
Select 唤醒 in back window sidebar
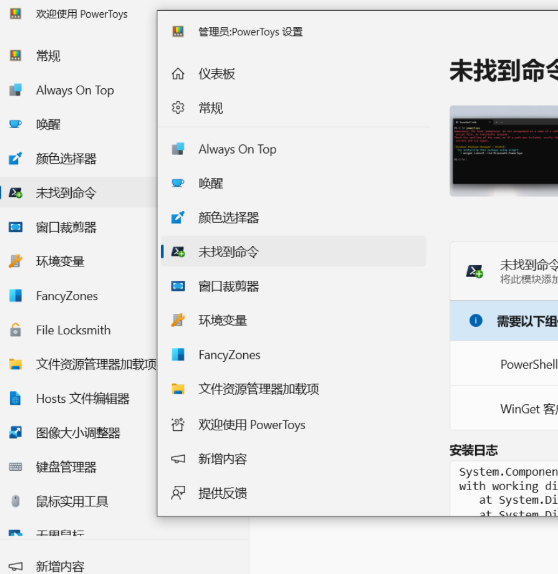pyautogui.click(x=79, y=124)
